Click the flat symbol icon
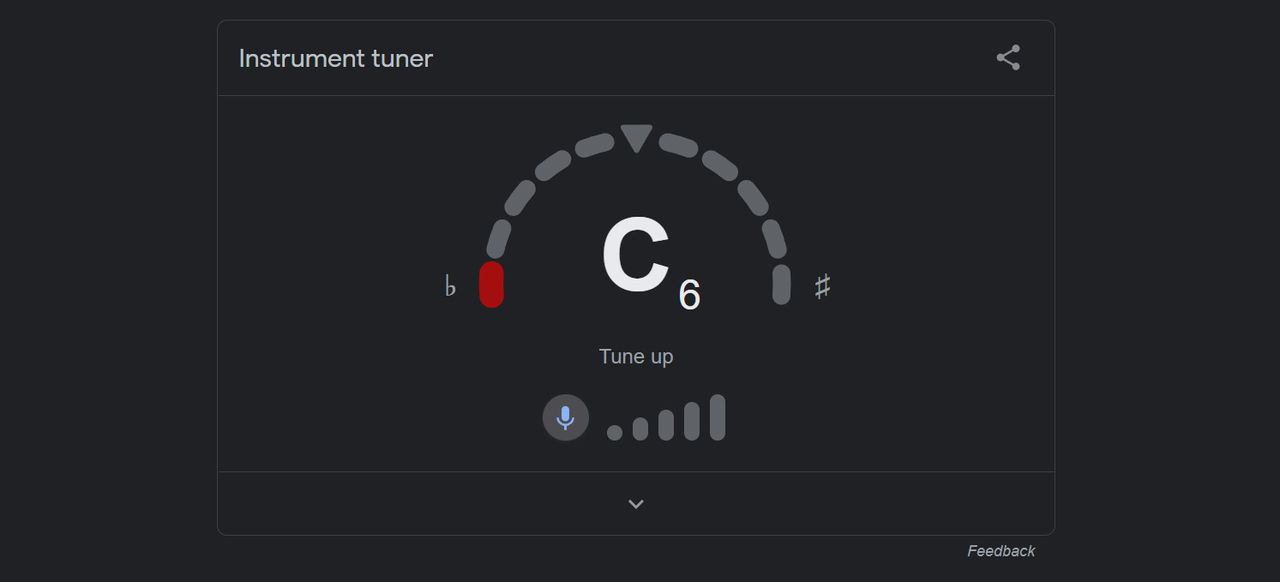The height and width of the screenshot is (582, 1280). 450,287
